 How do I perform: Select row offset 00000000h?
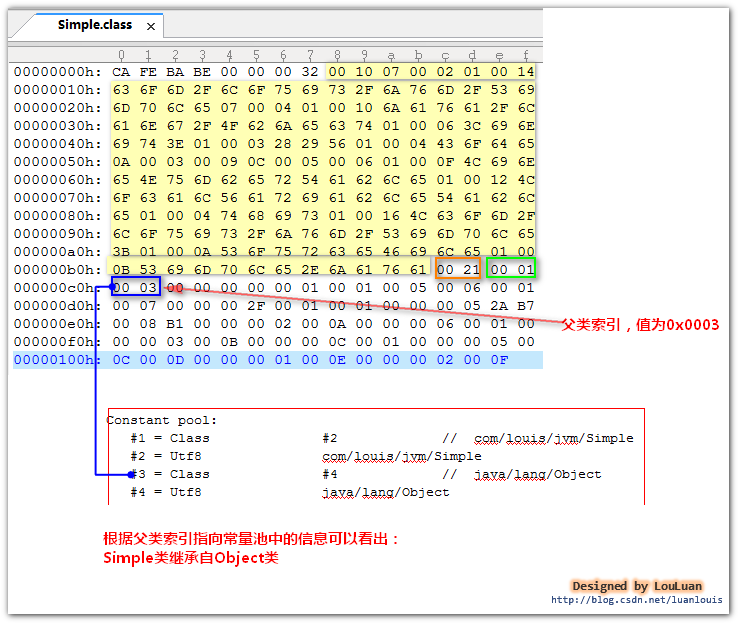point(57,72)
